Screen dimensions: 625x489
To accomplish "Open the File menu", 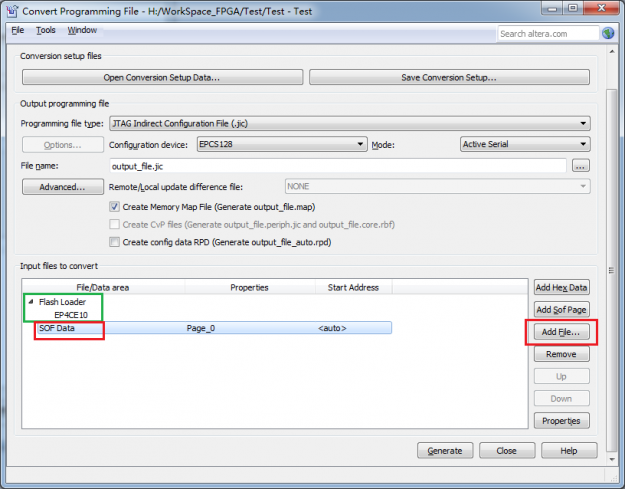I will coord(18,30).
